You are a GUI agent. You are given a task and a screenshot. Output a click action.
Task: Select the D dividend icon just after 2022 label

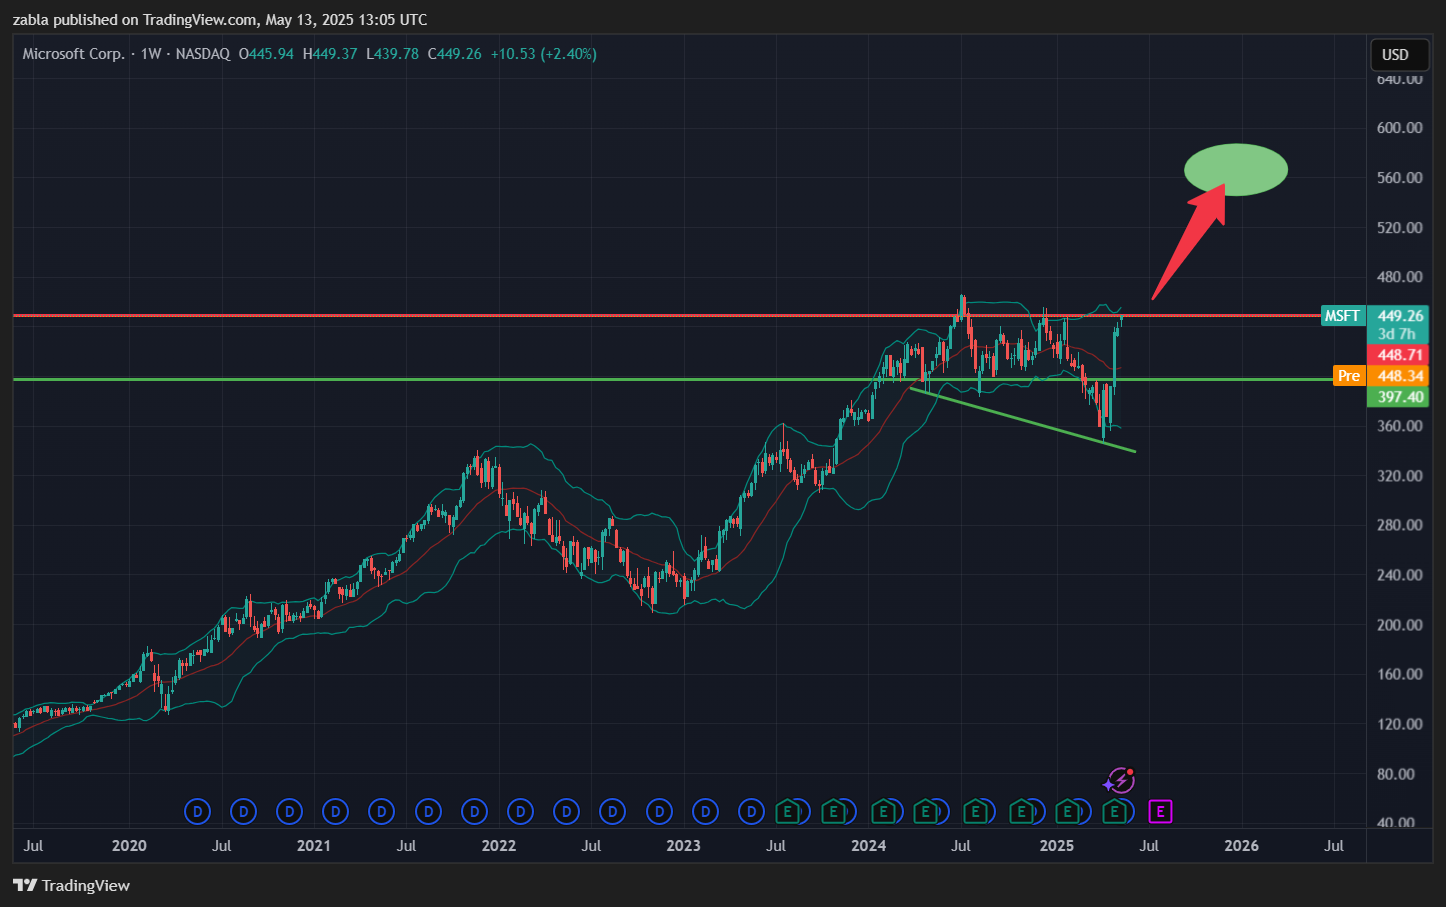tap(521, 811)
